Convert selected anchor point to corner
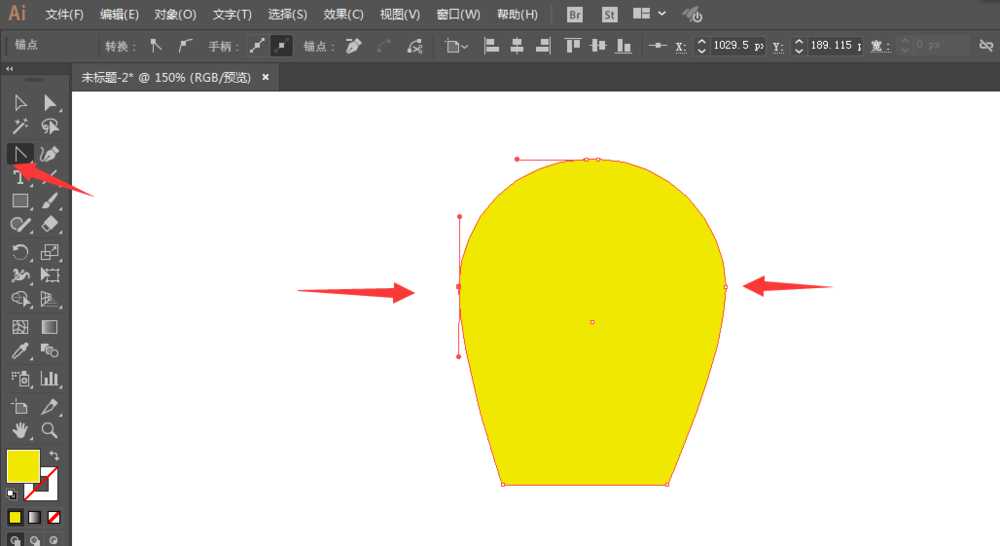This screenshot has height=546, width=1000. pyautogui.click(x=155, y=46)
